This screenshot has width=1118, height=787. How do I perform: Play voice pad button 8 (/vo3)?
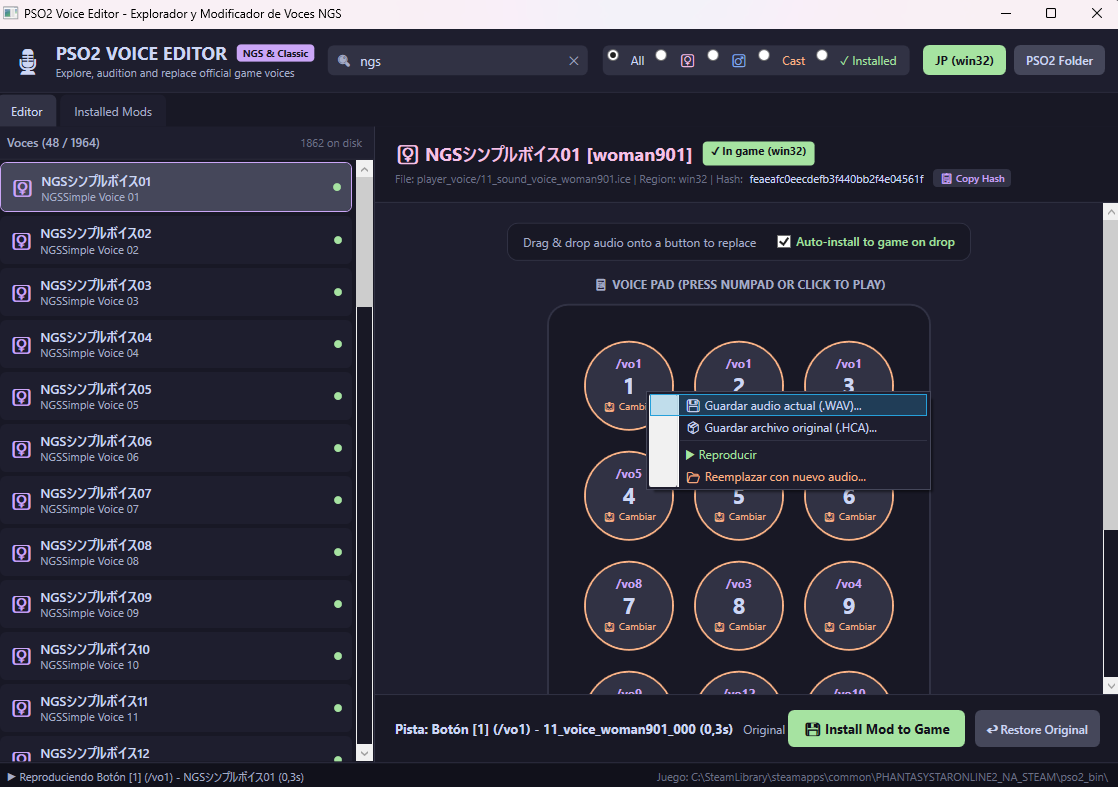739,605
